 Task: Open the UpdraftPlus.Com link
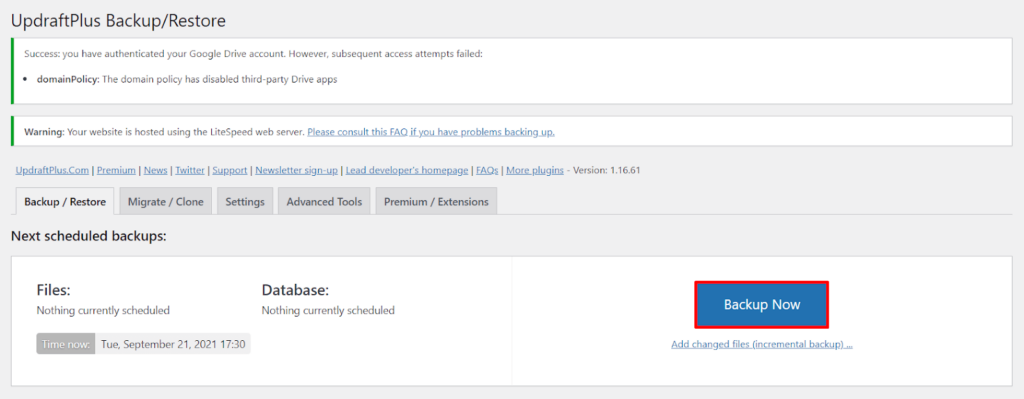[x=52, y=170]
